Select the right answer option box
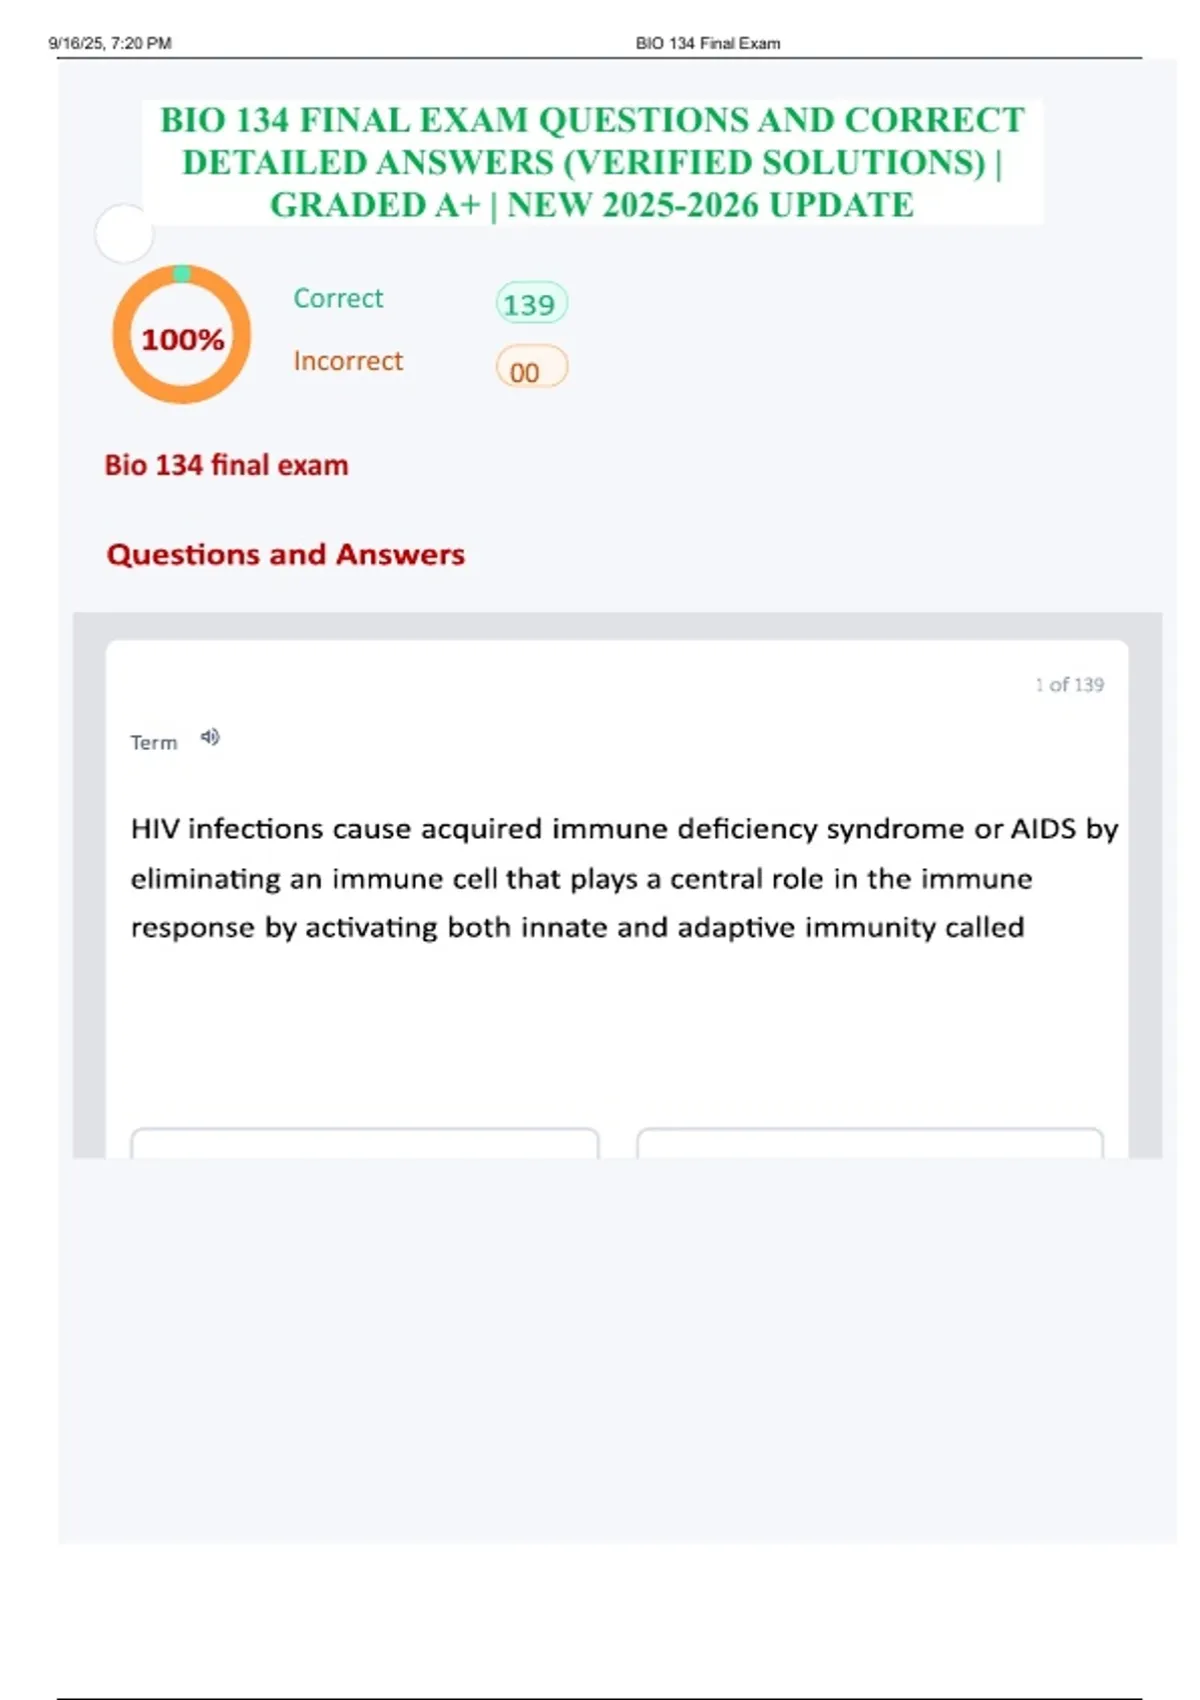Image resolution: width=1200 pixels, height=1700 pixels. tap(870, 1143)
